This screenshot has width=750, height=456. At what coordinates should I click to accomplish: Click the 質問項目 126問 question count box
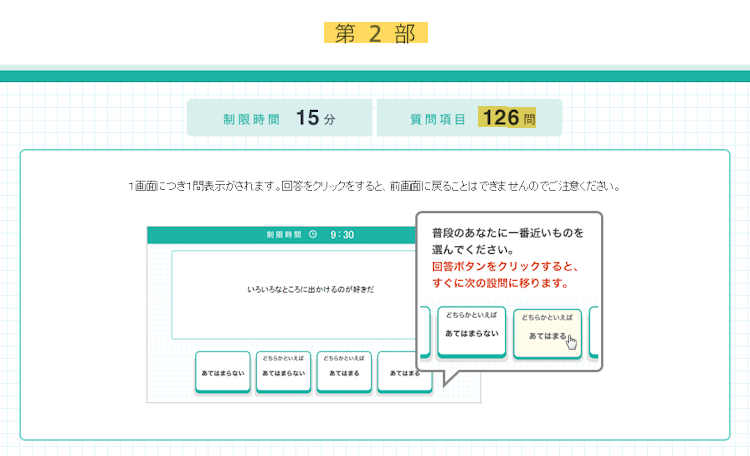469,118
